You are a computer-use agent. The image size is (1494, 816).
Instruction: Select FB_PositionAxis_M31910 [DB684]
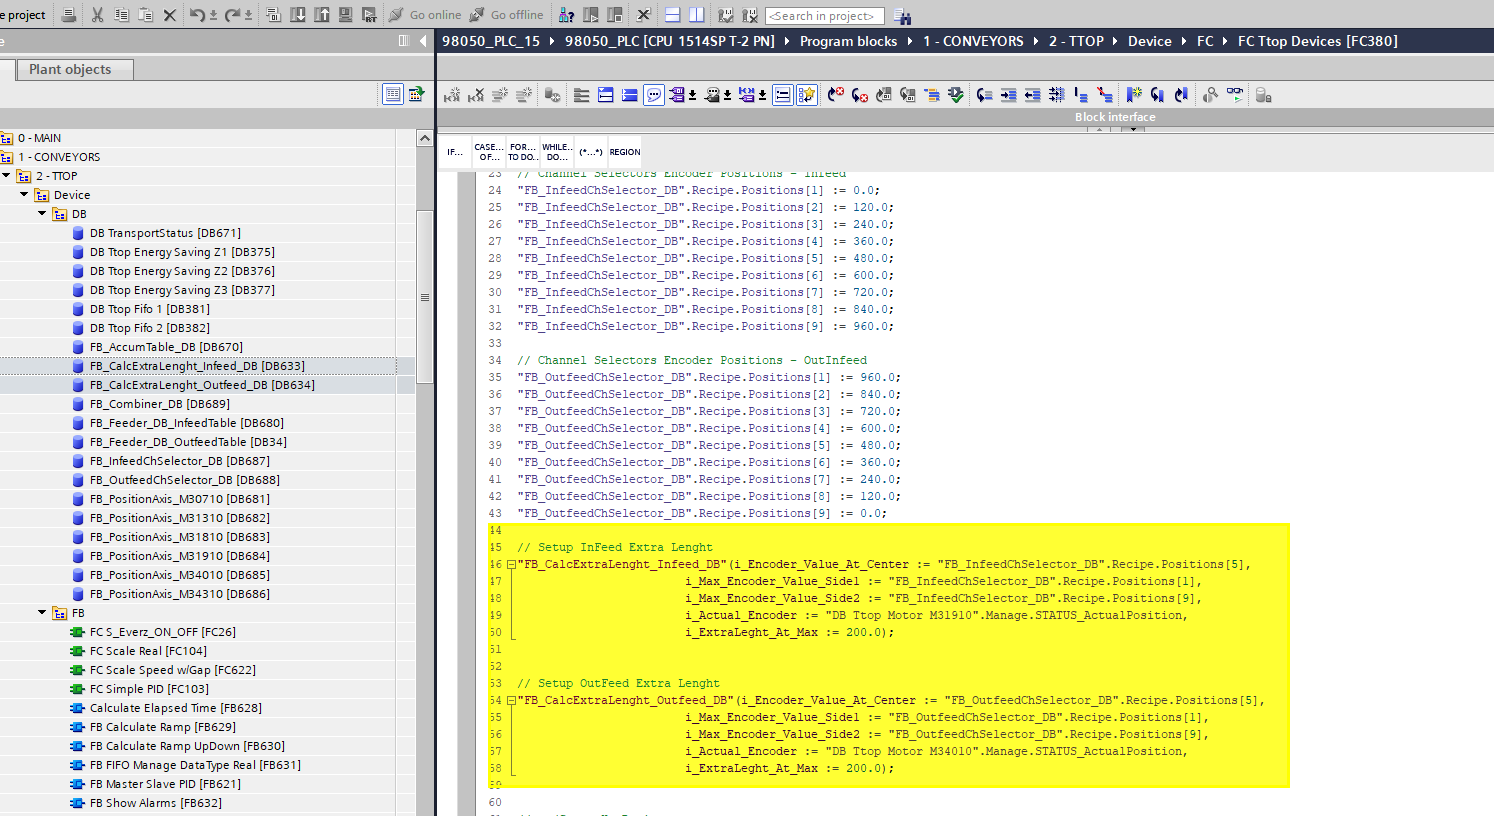click(x=180, y=556)
